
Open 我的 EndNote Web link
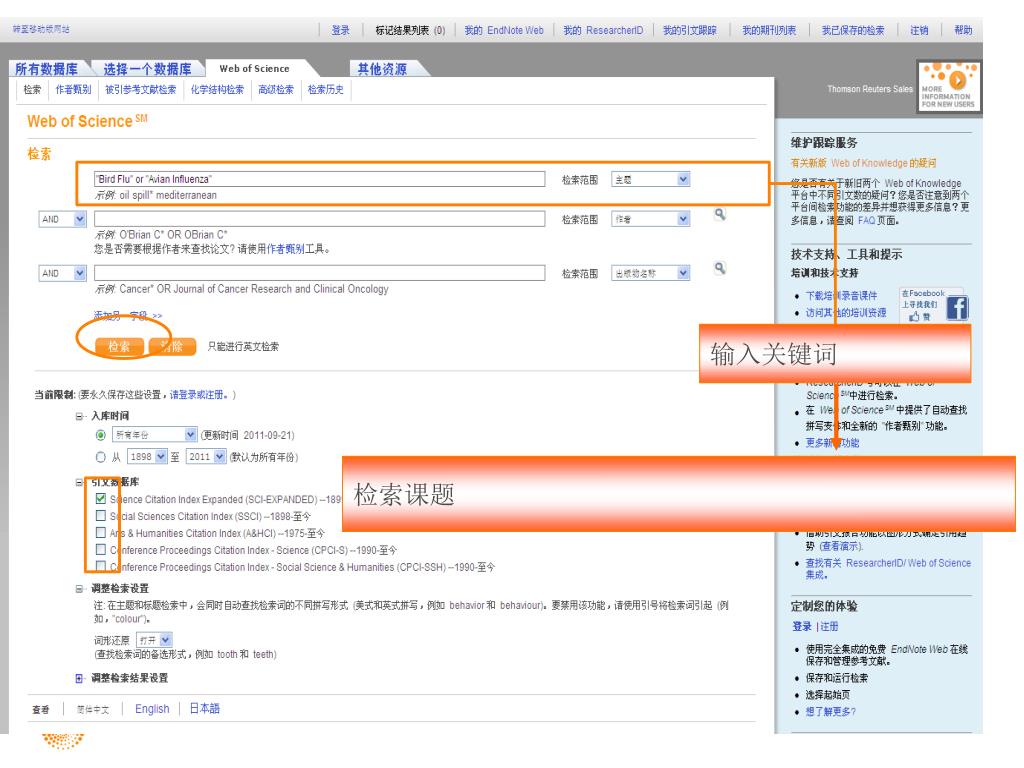click(x=504, y=30)
